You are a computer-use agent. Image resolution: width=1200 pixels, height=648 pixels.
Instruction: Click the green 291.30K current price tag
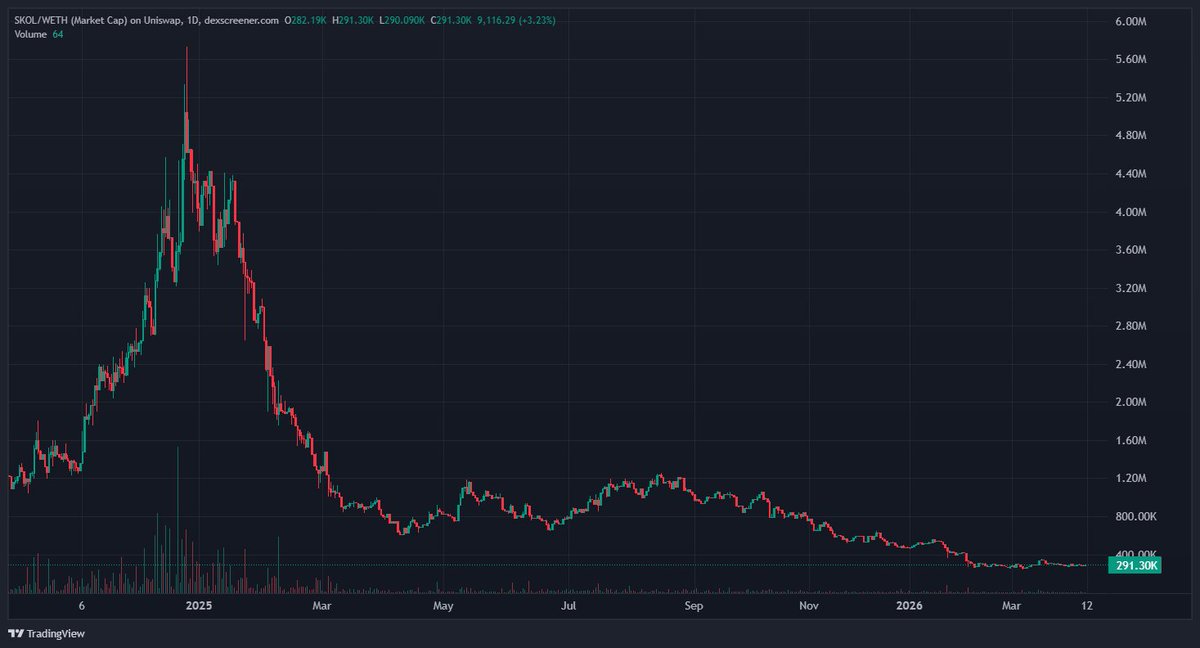point(1135,566)
